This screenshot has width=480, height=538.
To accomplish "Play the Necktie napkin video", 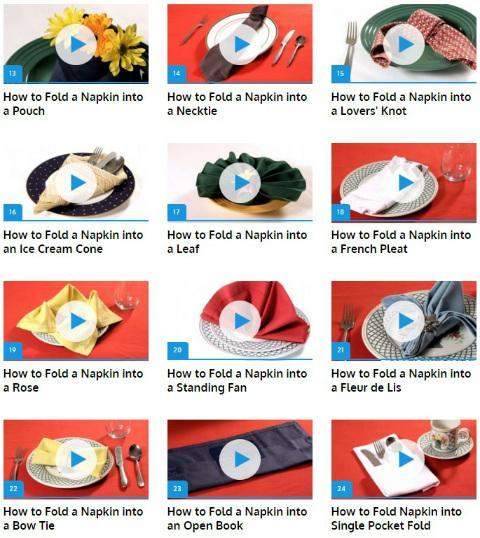I will [240, 44].
